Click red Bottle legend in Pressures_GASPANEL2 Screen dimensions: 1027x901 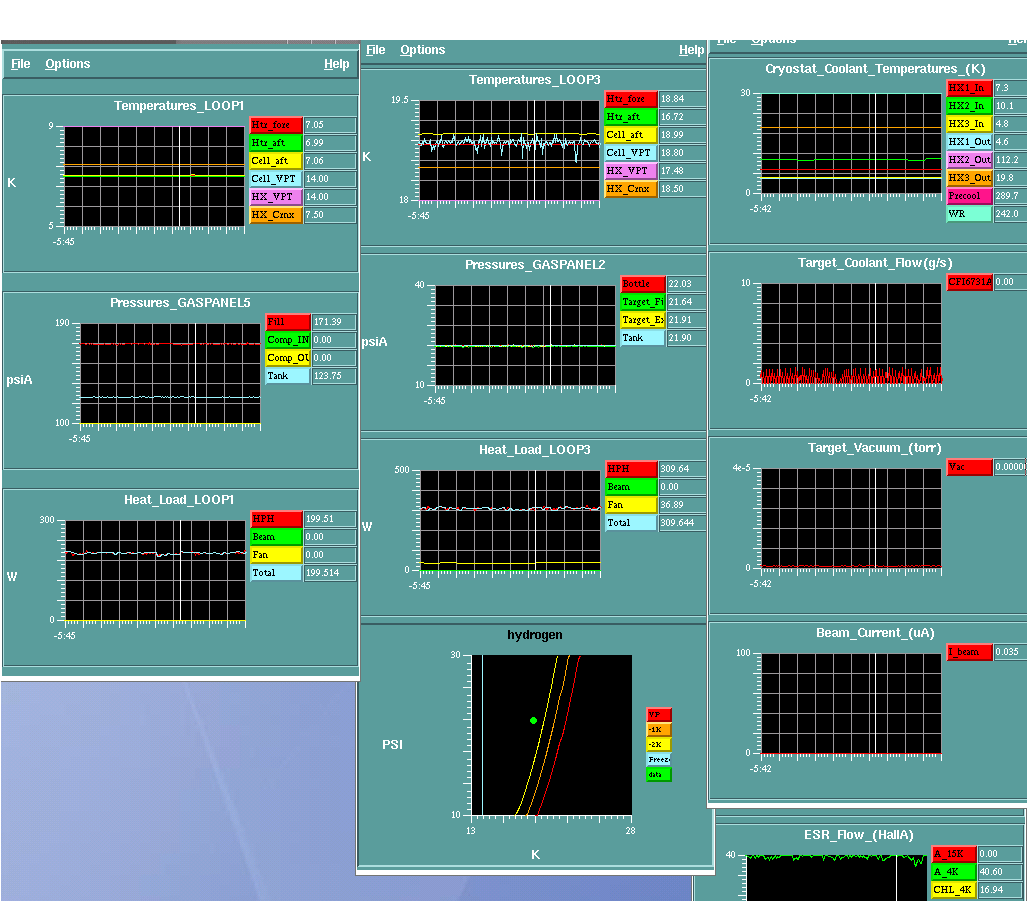(x=643, y=284)
